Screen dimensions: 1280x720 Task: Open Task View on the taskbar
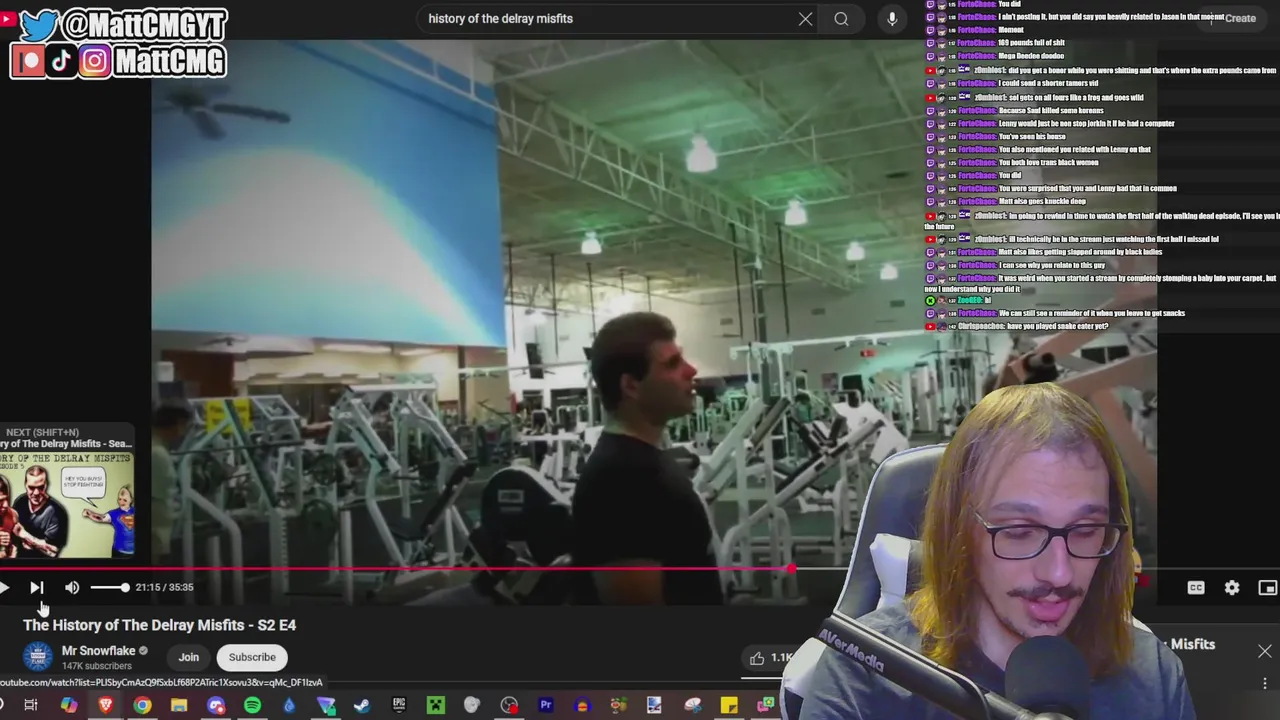31,705
